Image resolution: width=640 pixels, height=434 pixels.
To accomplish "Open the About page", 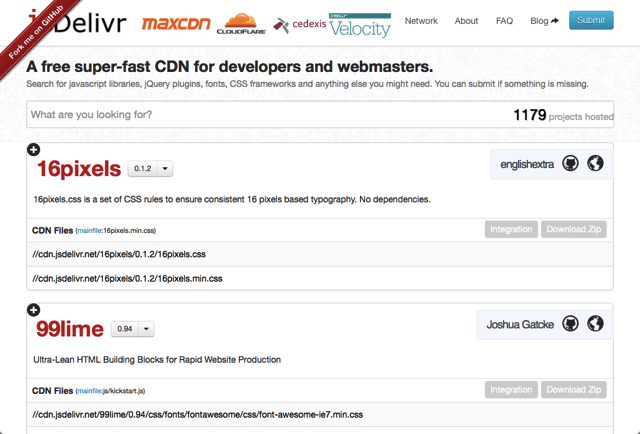I will 466,21.
